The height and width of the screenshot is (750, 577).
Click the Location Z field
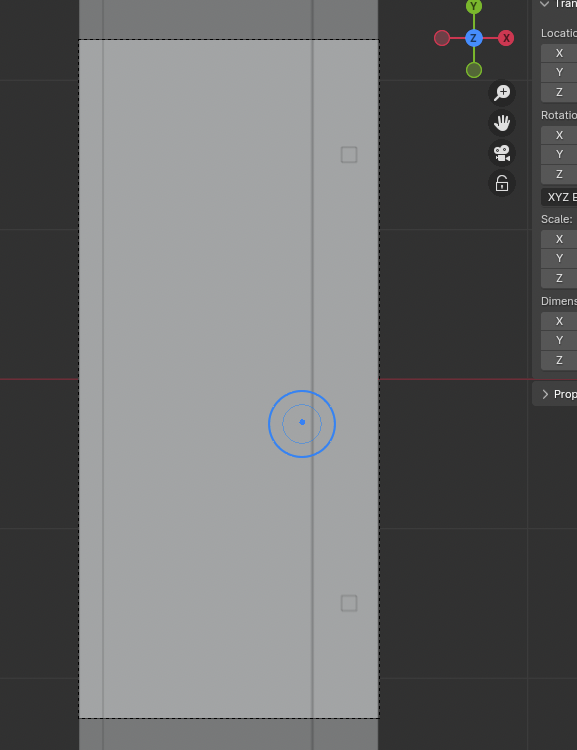559,92
